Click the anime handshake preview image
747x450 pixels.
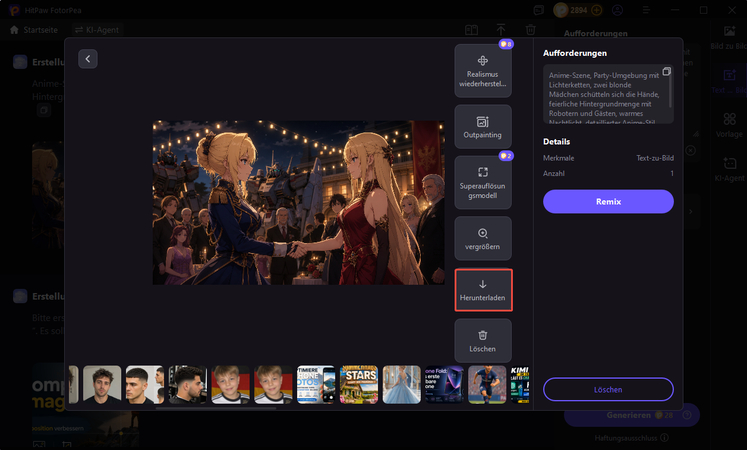click(x=298, y=202)
